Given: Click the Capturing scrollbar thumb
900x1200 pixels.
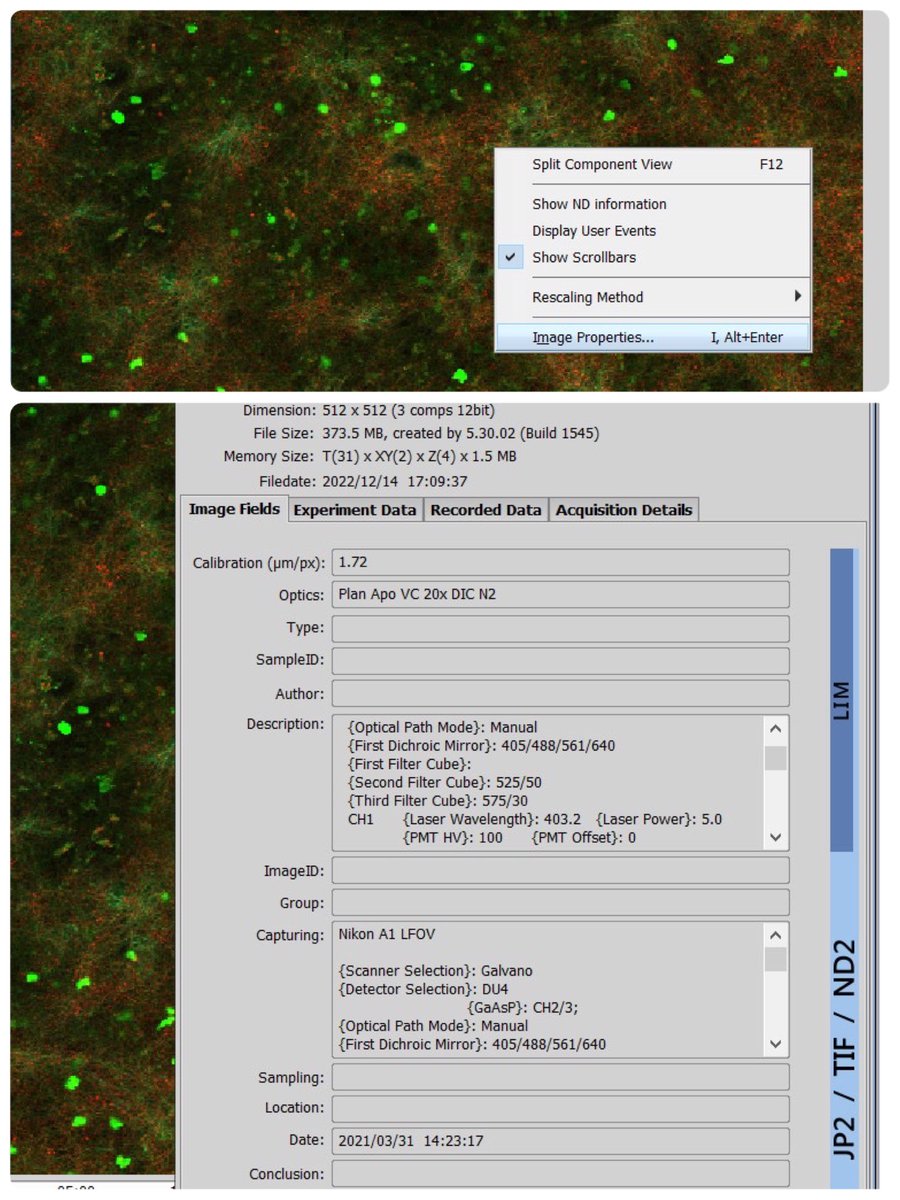Looking at the screenshot, I should point(776,960).
